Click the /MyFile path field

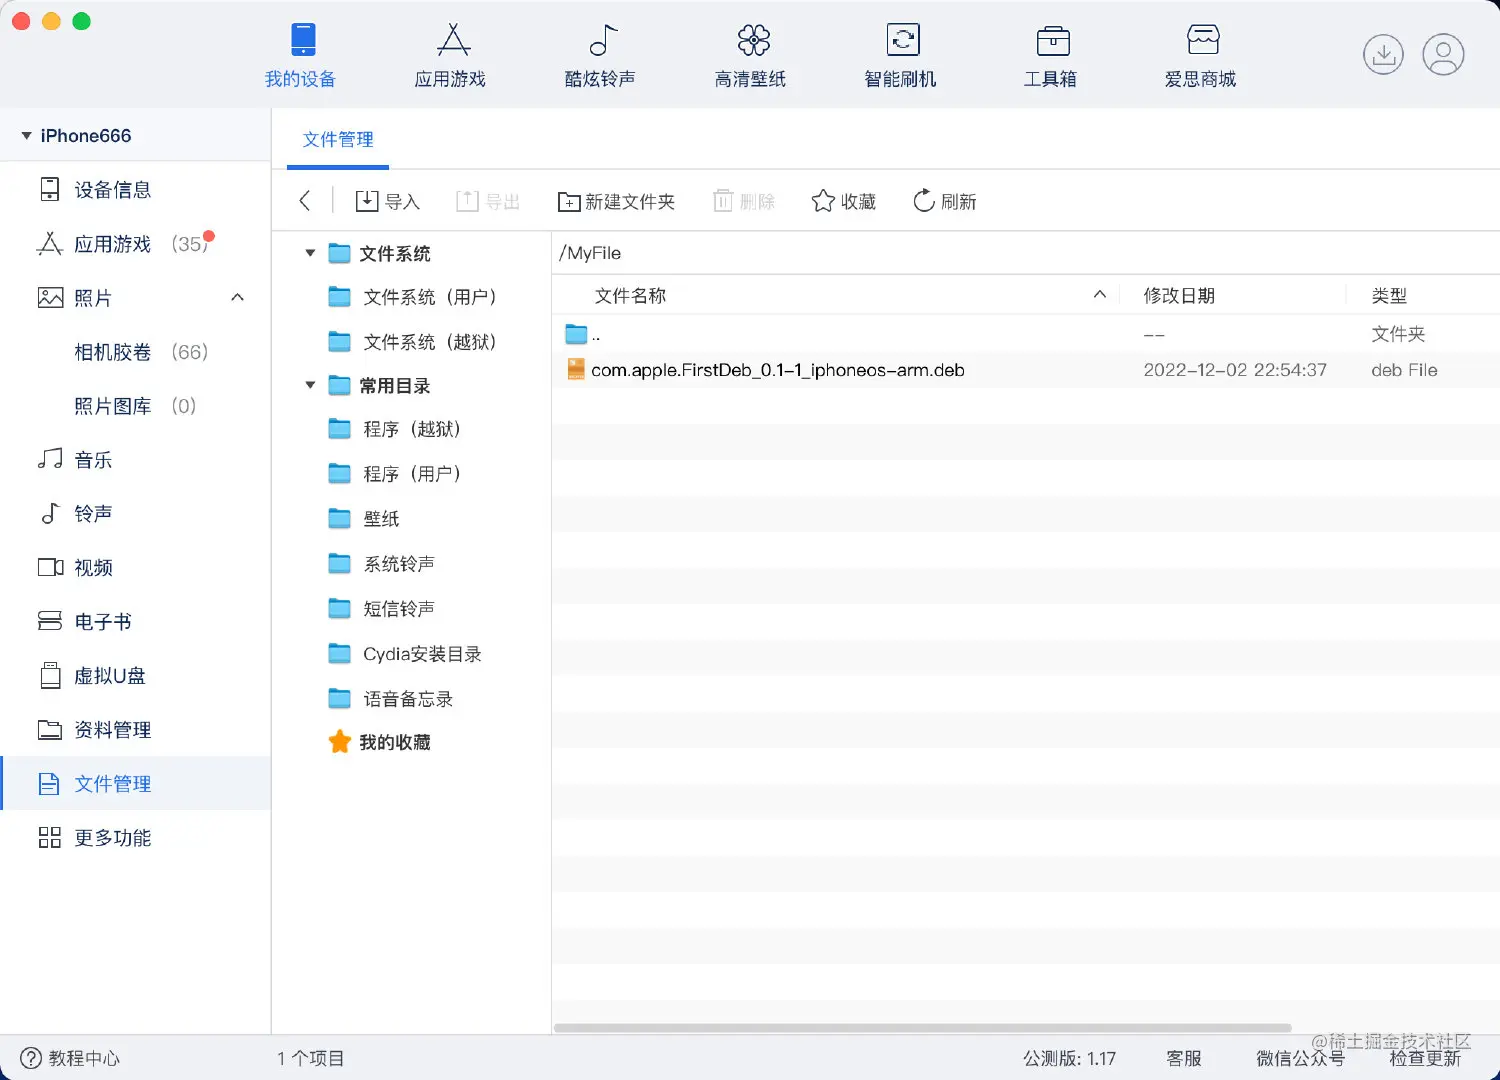pyautogui.click(x=1026, y=253)
